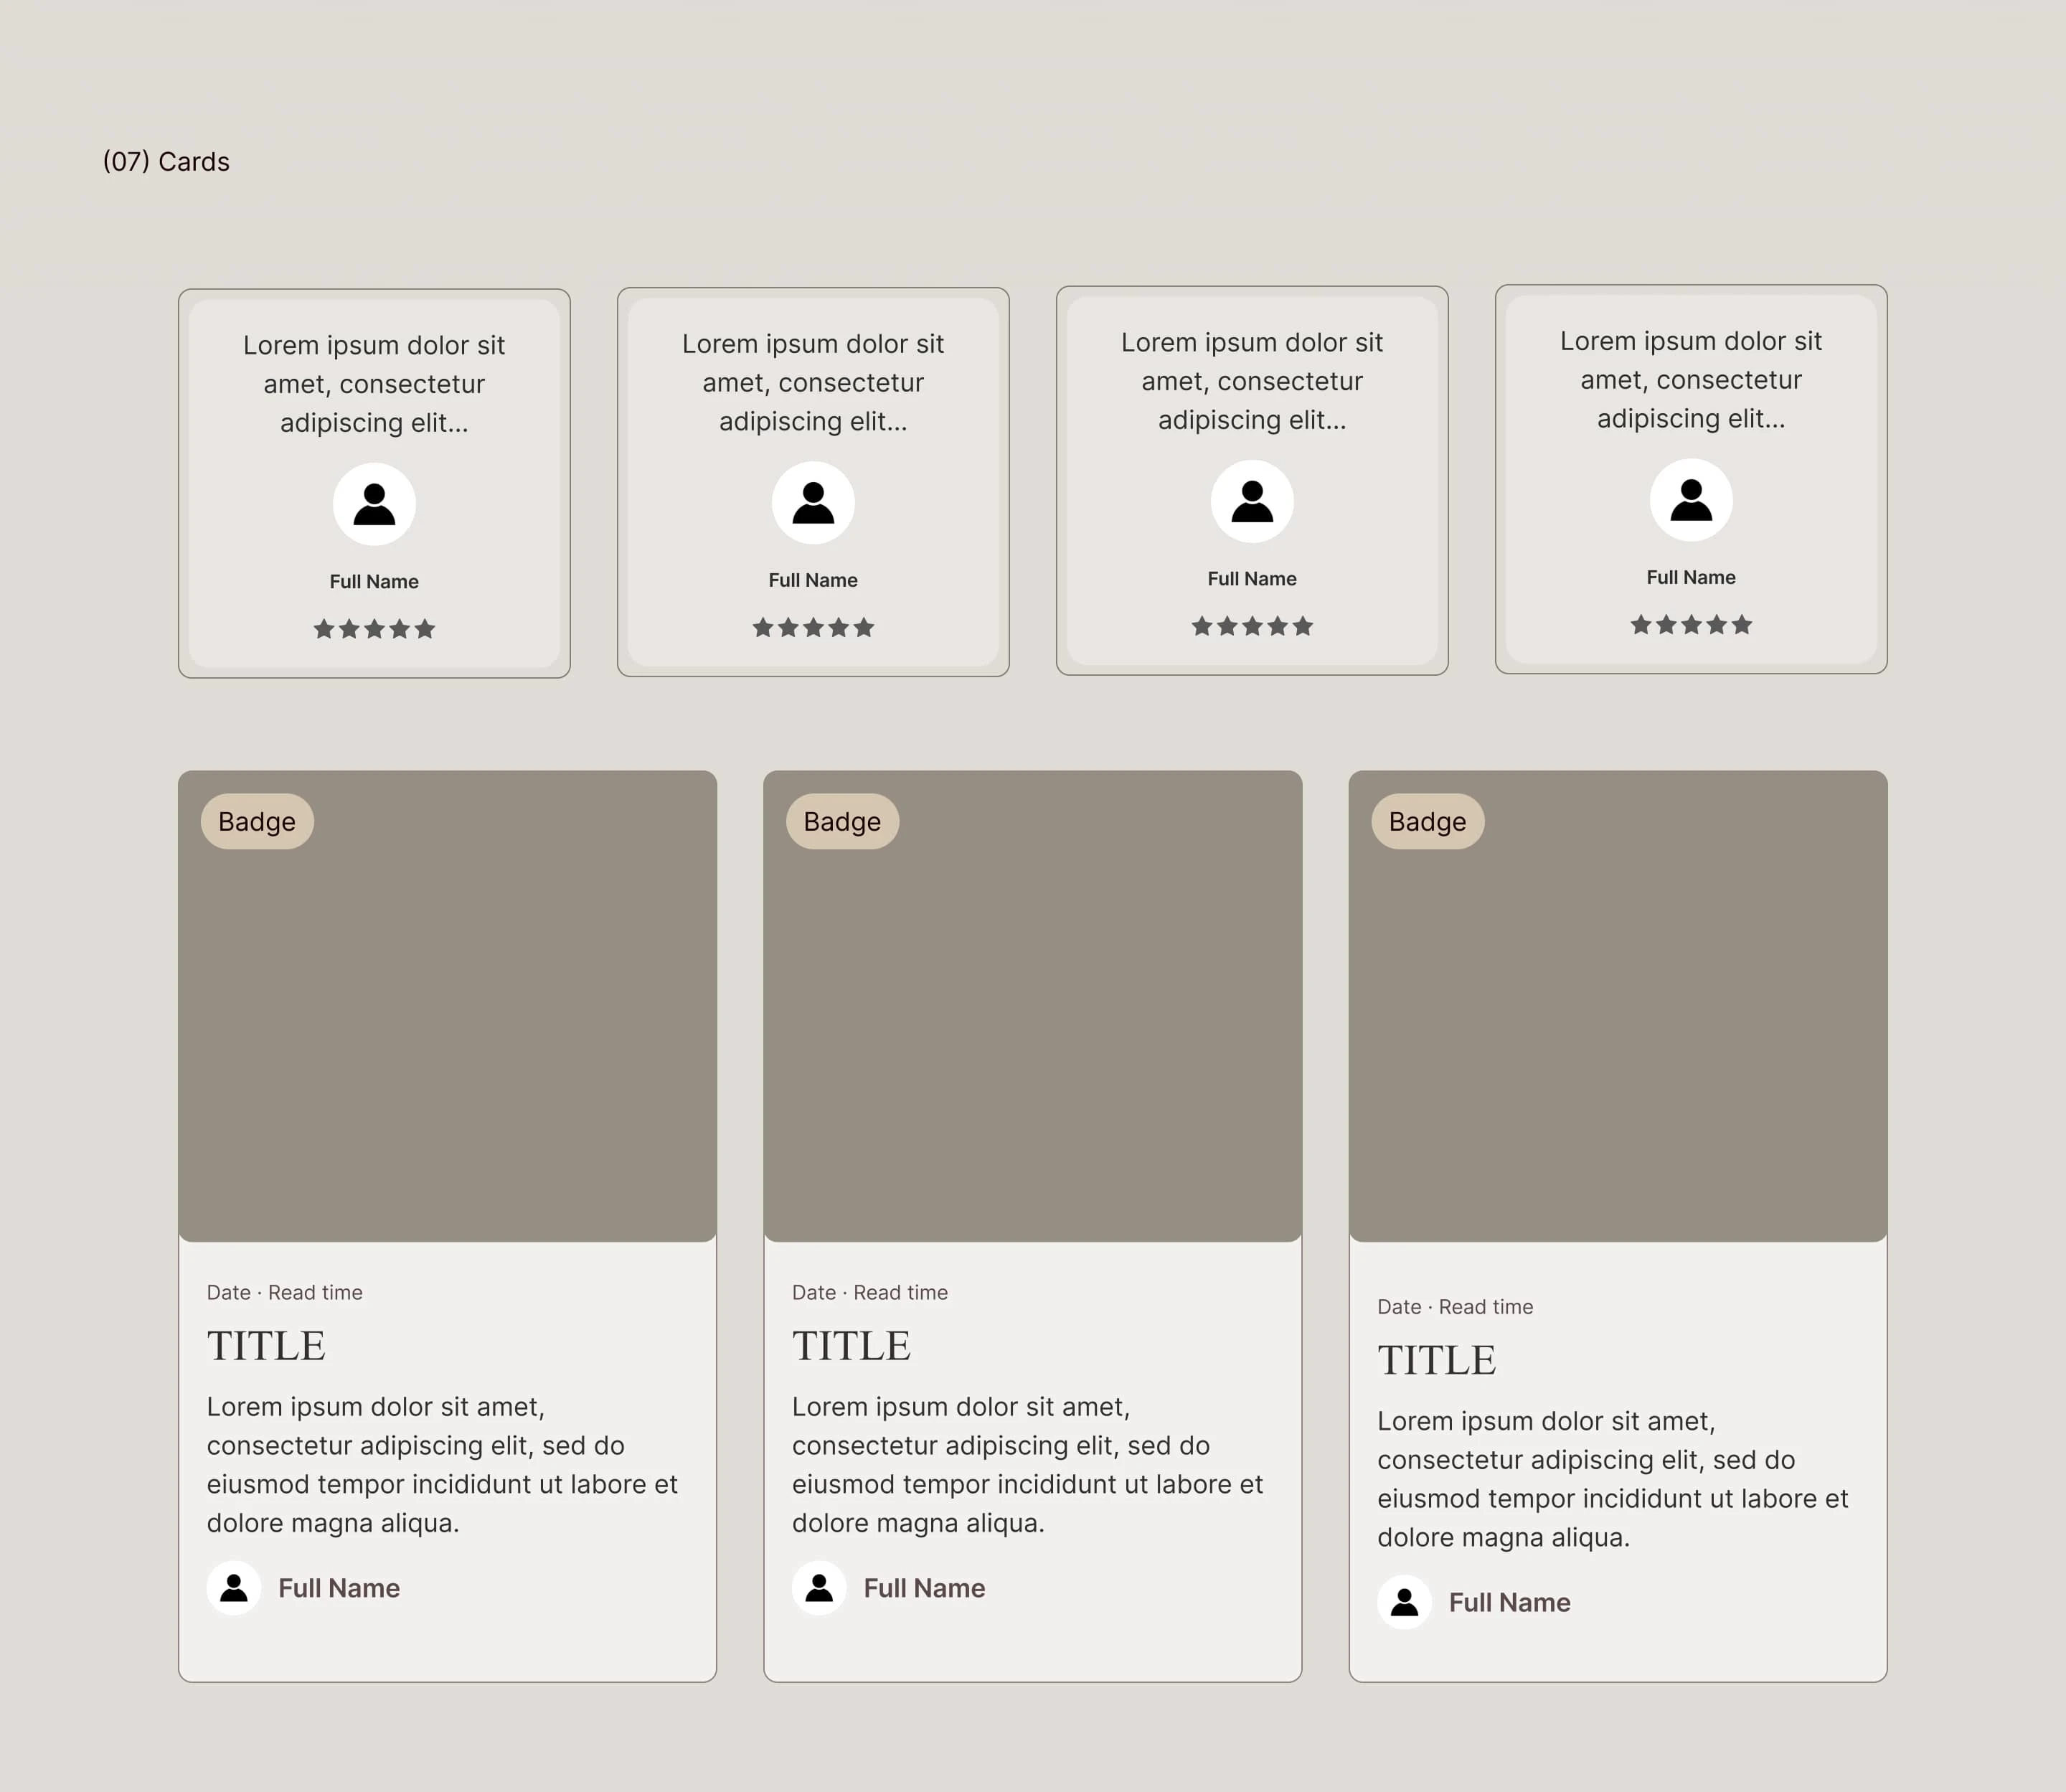Click star rating in fourth testimonial card
This screenshot has width=2066, height=1792.
[x=1691, y=625]
